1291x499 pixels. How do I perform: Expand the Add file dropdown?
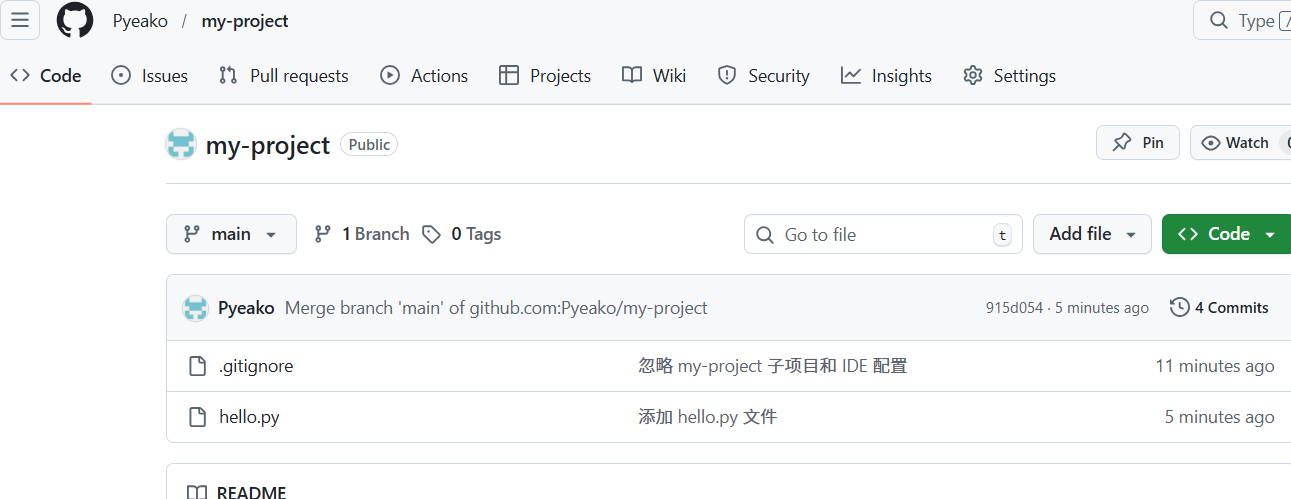pyautogui.click(x=1092, y=234)
